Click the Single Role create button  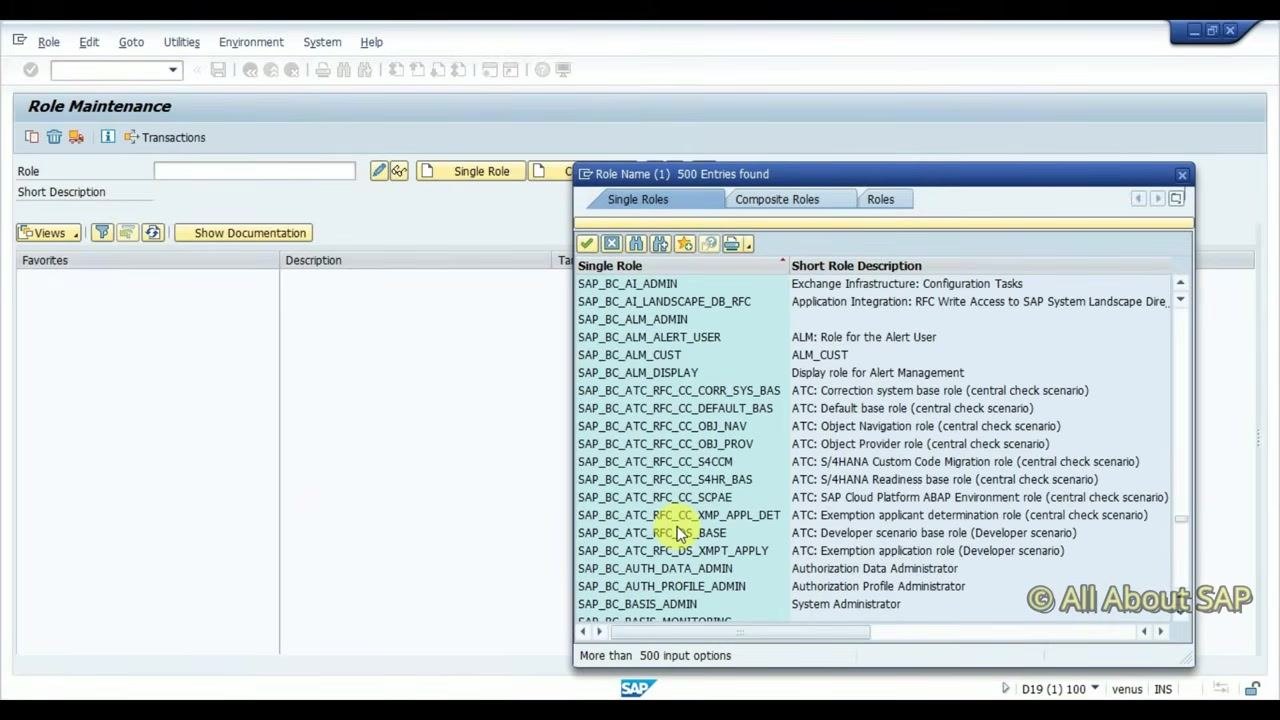[470, 171]
